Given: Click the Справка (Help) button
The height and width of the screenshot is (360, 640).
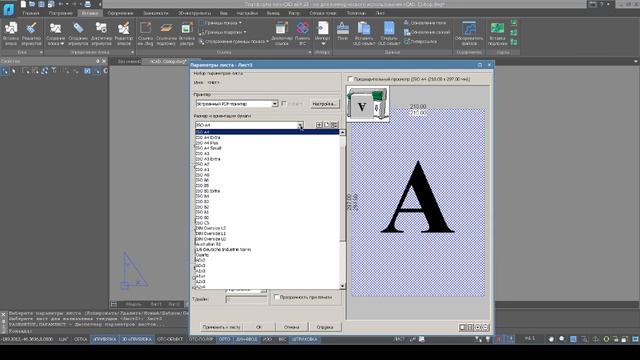Looking at the screenshot, I should pyautogui.click(x=325, y=327).
